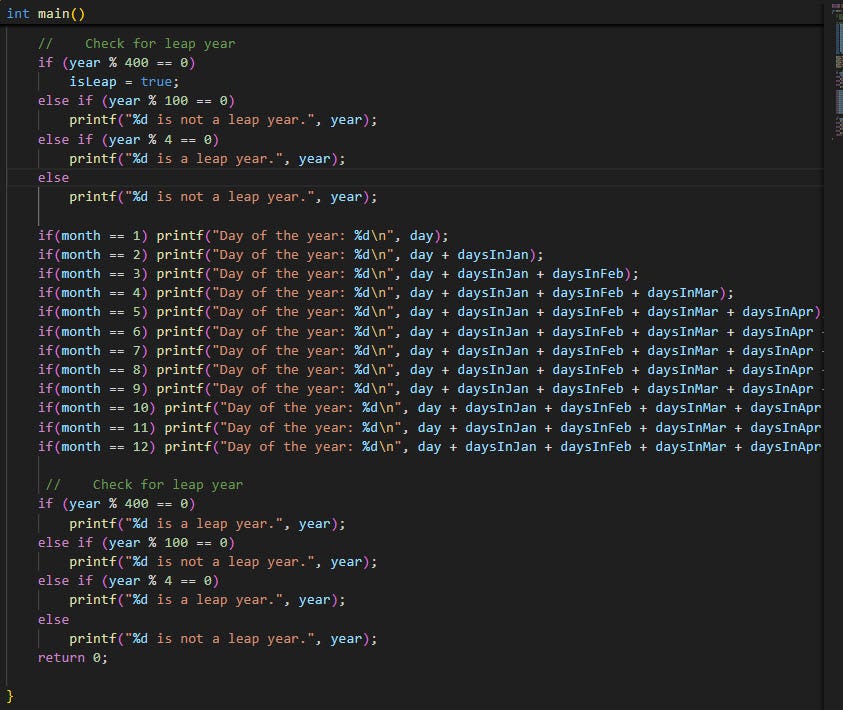The image size is (843, 710).
Task: Click the 'isLeap = true;' statement
Action: pos(122,81)
